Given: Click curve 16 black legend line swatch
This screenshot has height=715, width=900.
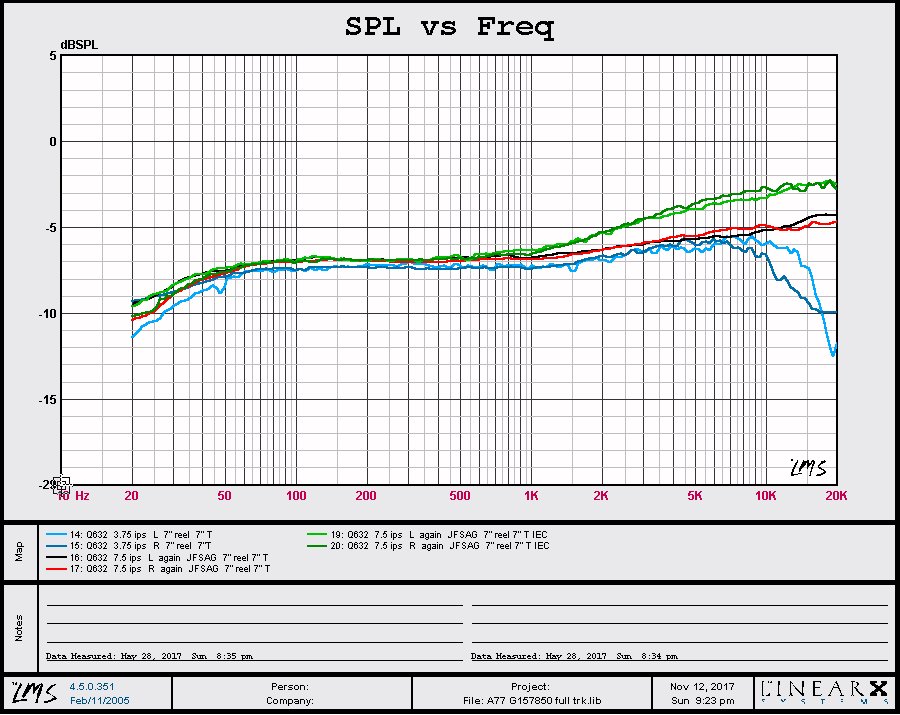Looking at the screenshot, I should click(x=56, y=557).
